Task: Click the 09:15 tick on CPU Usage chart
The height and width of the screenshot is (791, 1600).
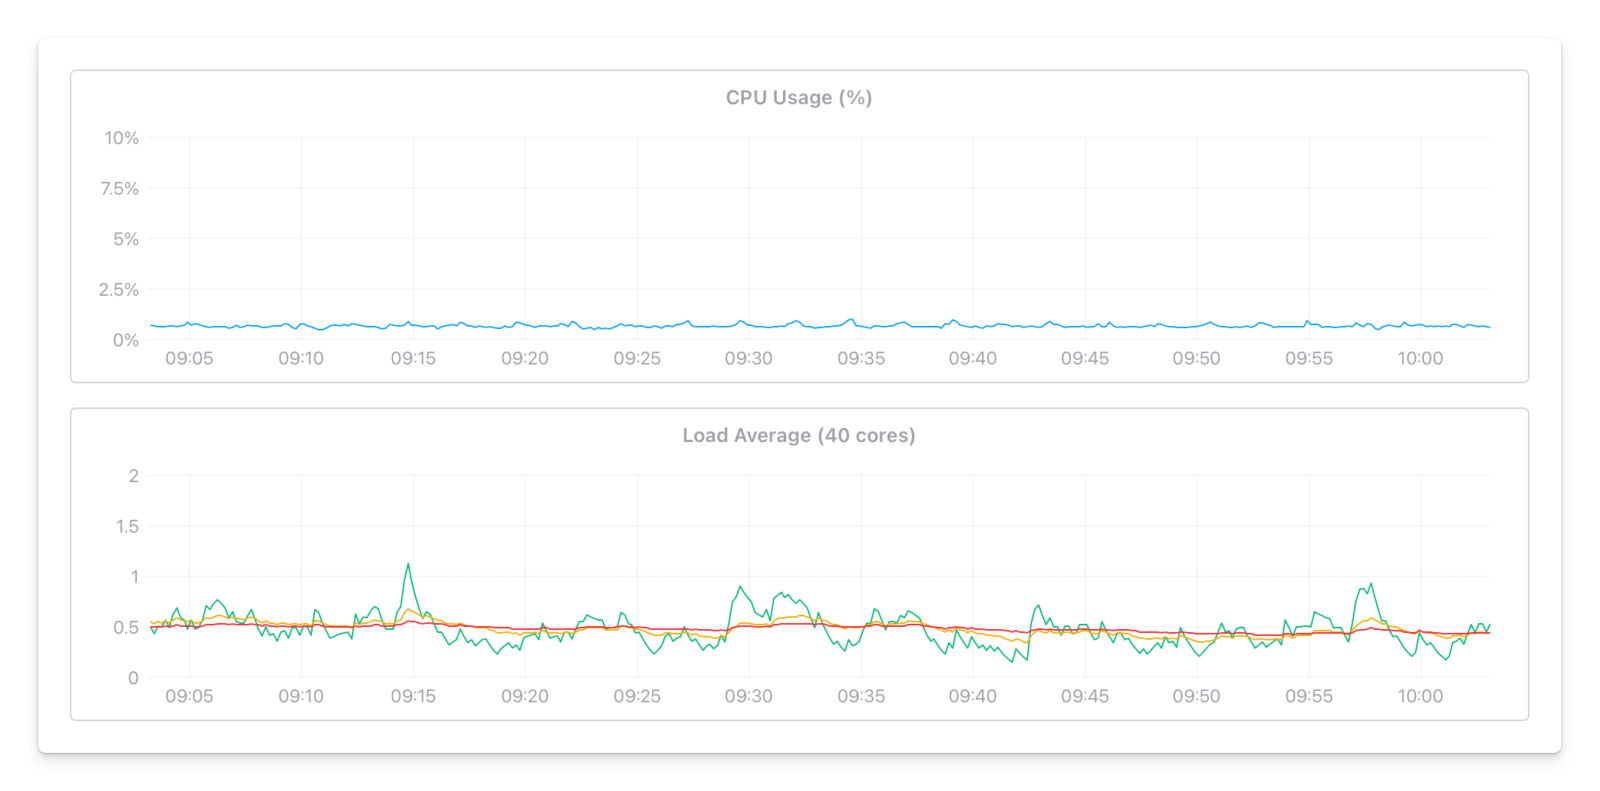Action: (413, 358)
